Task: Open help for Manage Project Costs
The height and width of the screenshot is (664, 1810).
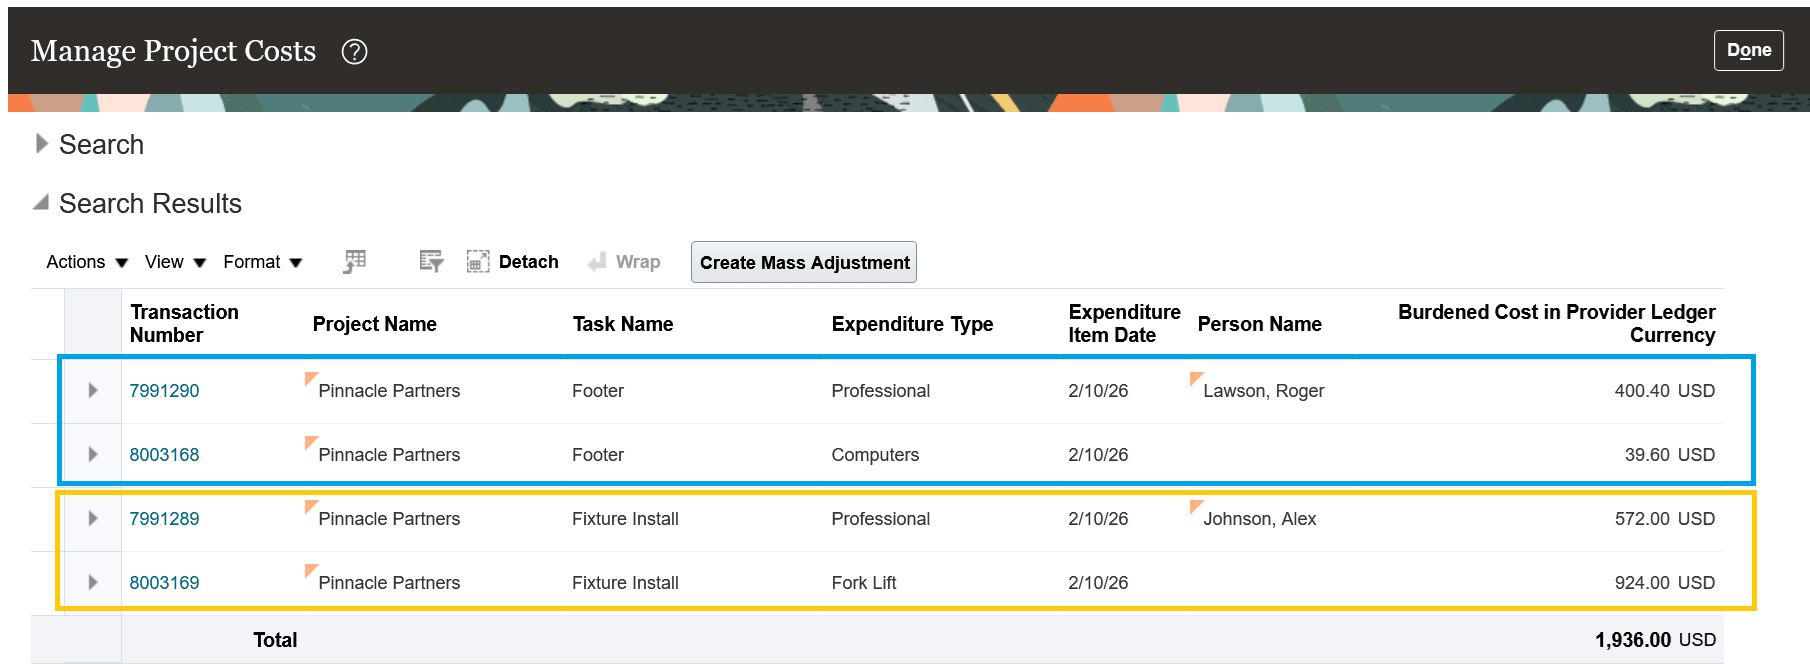Action: [x=355, y=51]
